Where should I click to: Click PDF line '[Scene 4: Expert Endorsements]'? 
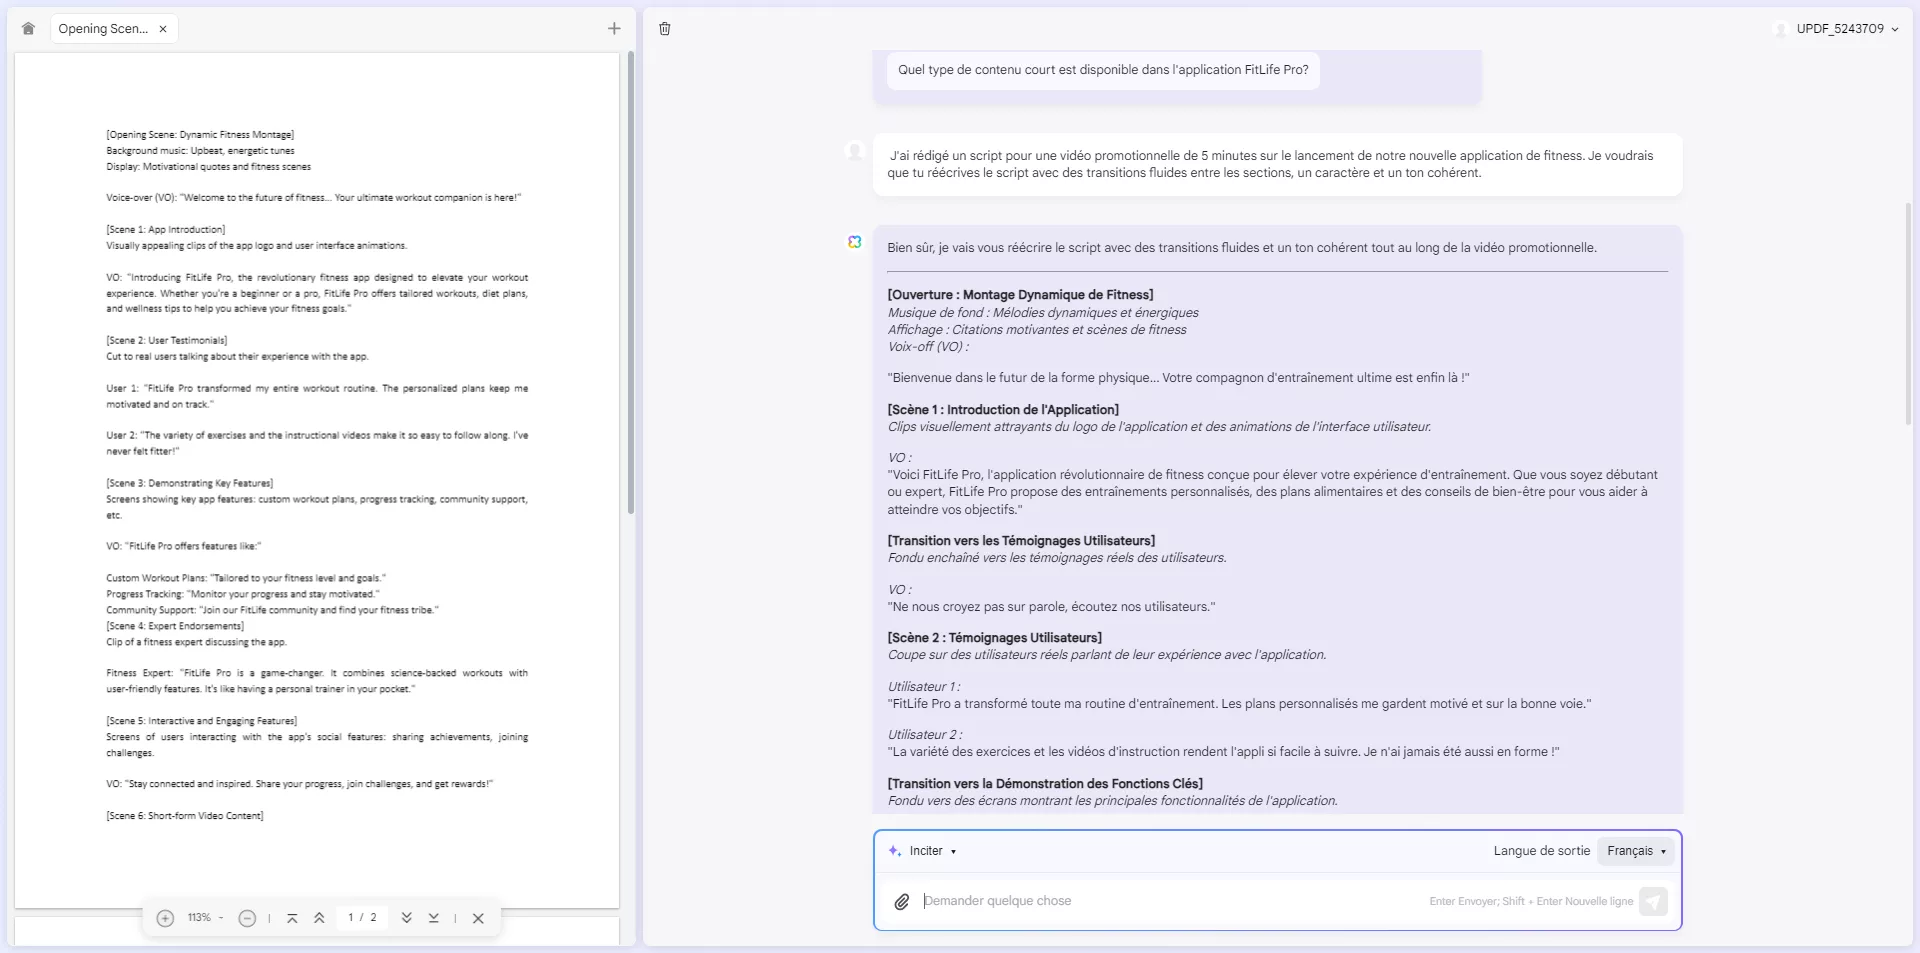pos(175,626)
